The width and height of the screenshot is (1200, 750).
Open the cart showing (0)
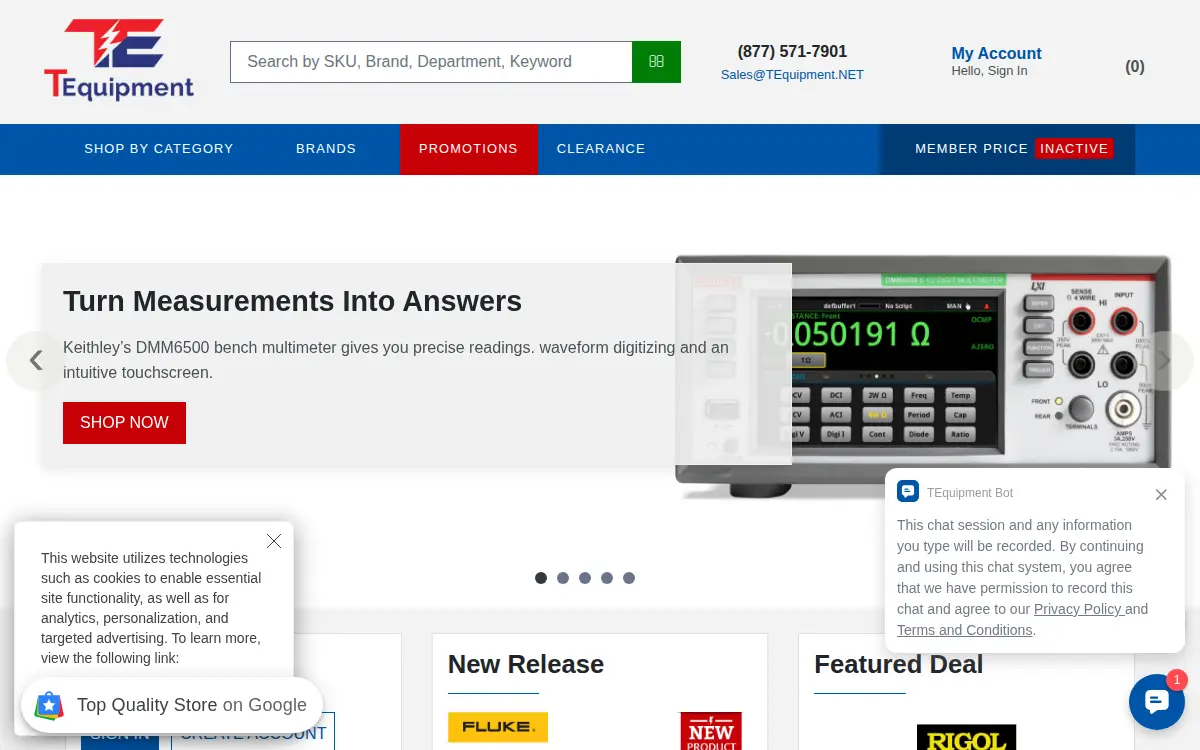(x=1135, y=67)
